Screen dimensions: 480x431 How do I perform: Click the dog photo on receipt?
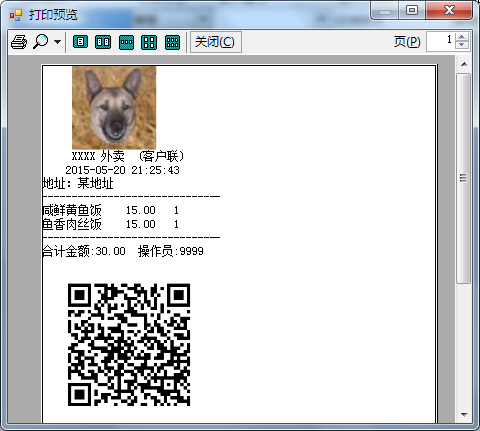click(x=114, y=107)
